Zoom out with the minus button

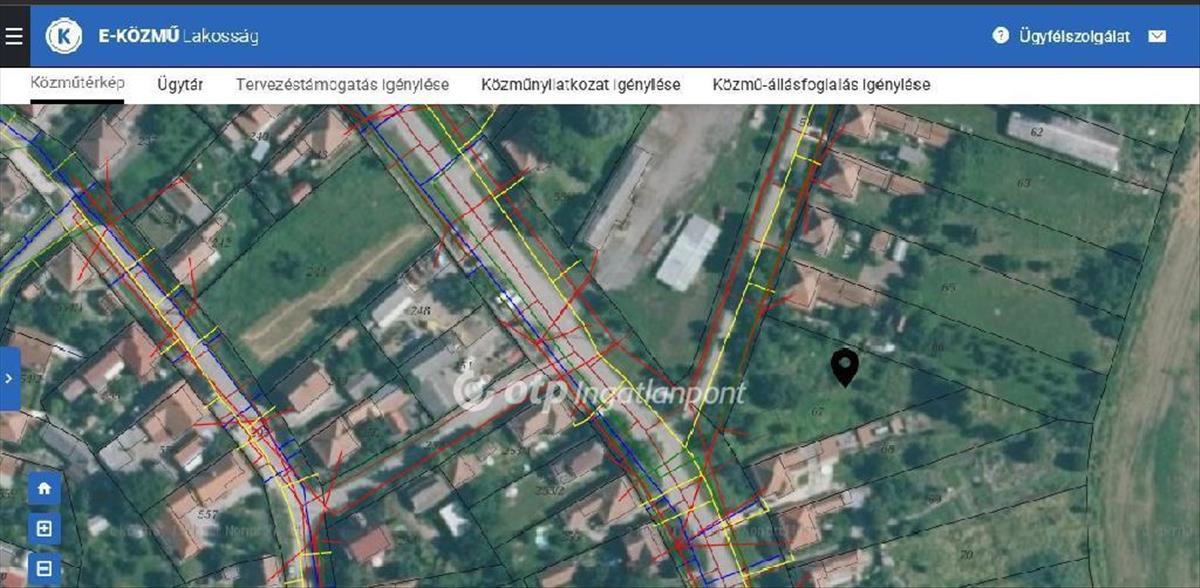click(x=44, y=568)
